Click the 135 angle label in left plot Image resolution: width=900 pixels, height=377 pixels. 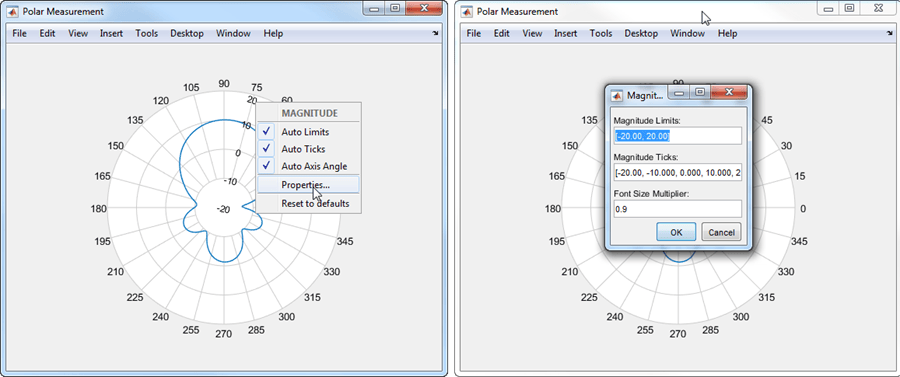[x=135, y=120]
